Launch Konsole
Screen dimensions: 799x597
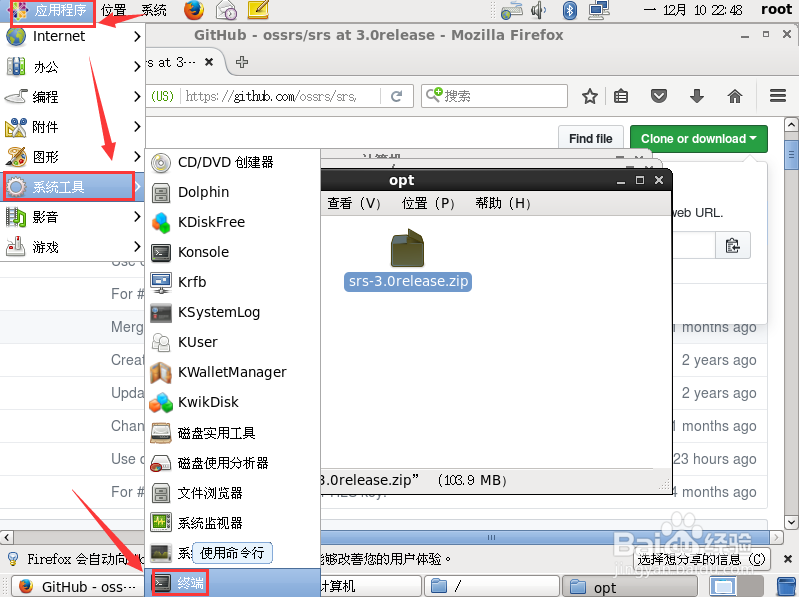click(x=232, y=252)
